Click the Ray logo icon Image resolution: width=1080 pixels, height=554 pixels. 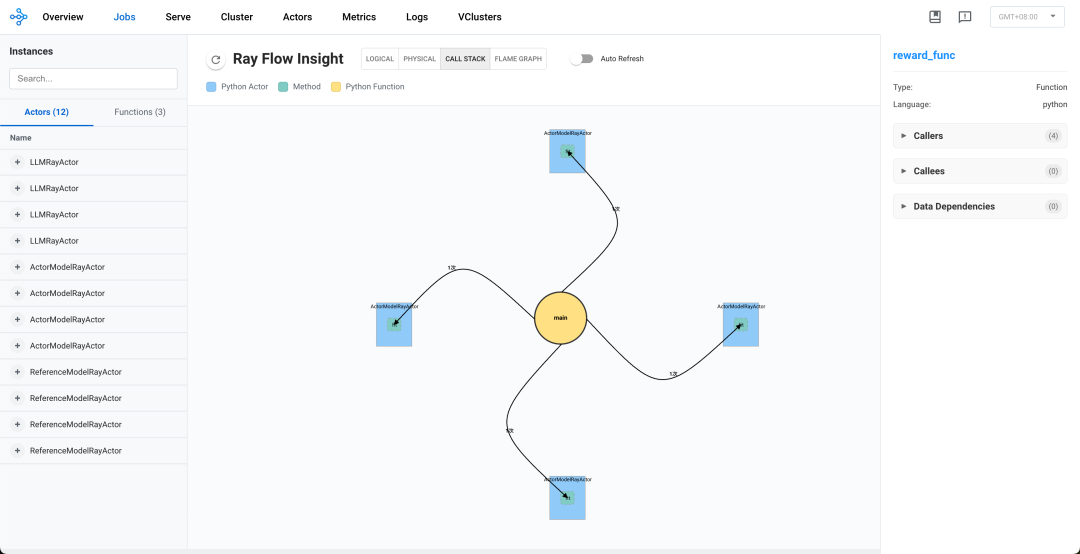19,17
